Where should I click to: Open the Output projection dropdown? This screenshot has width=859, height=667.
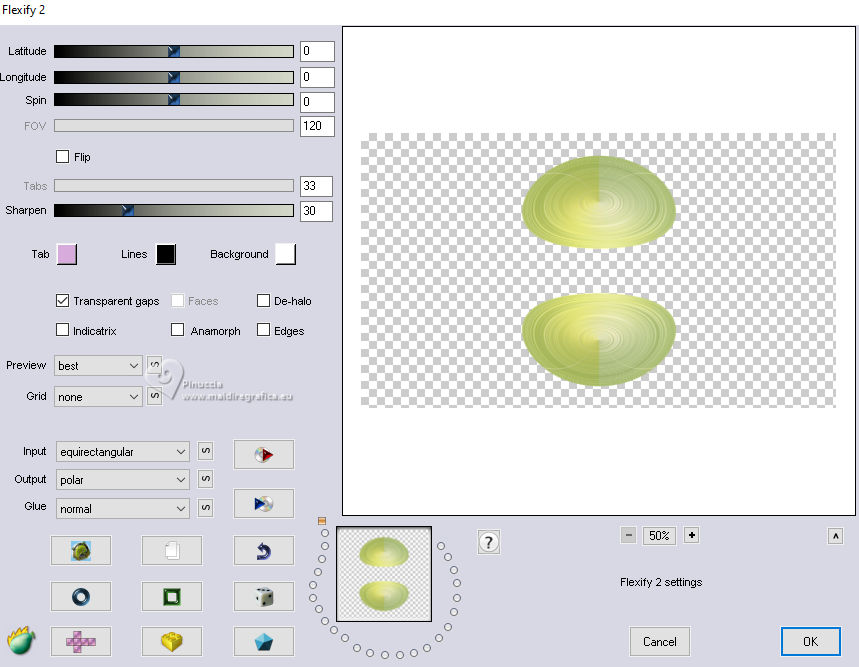tap(123, 480)
